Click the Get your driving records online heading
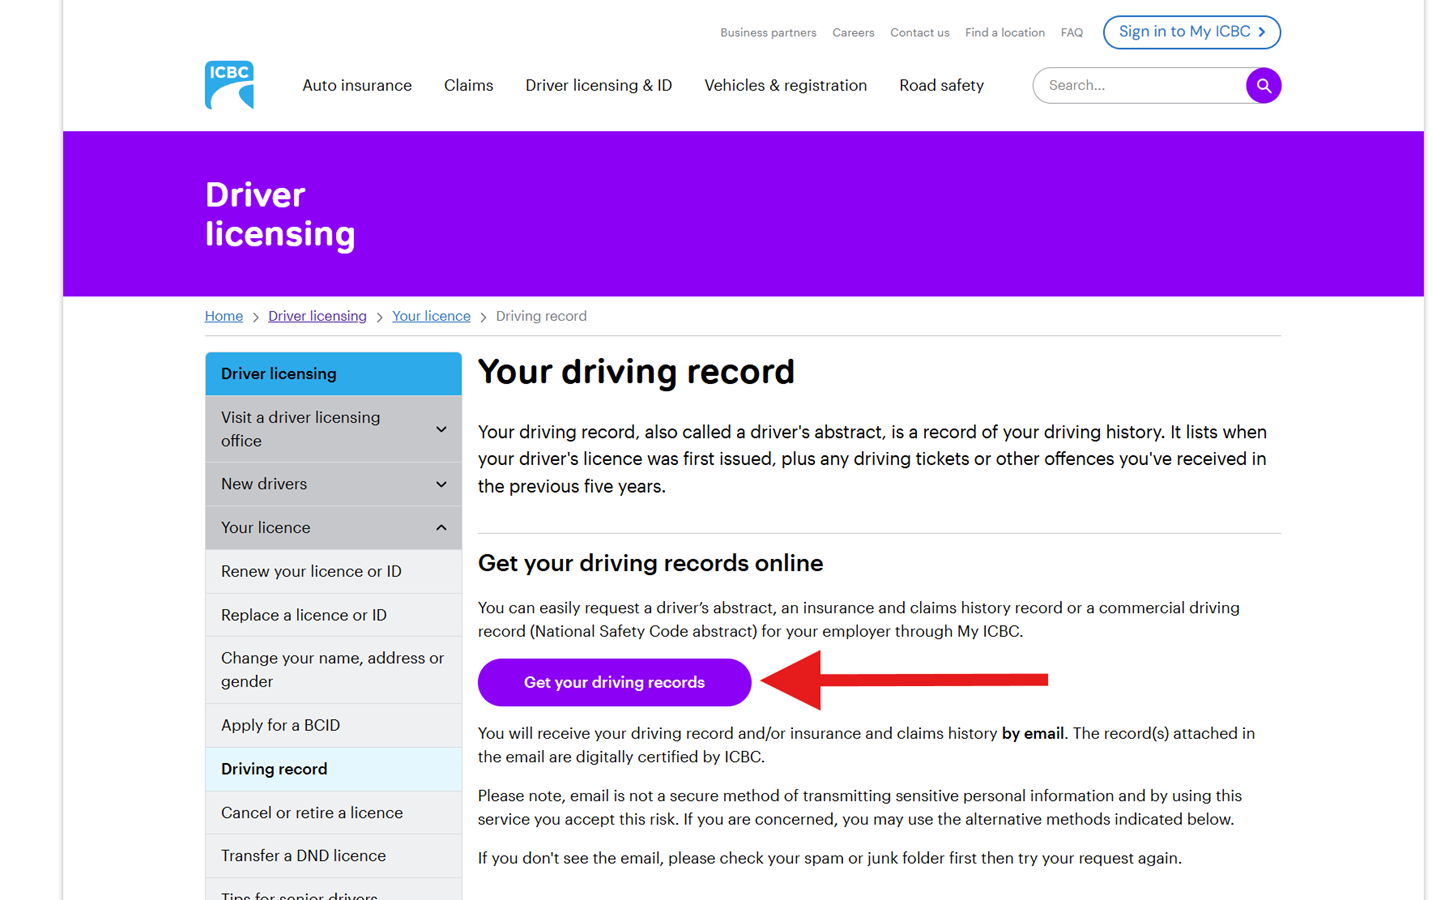 (650, 563)
